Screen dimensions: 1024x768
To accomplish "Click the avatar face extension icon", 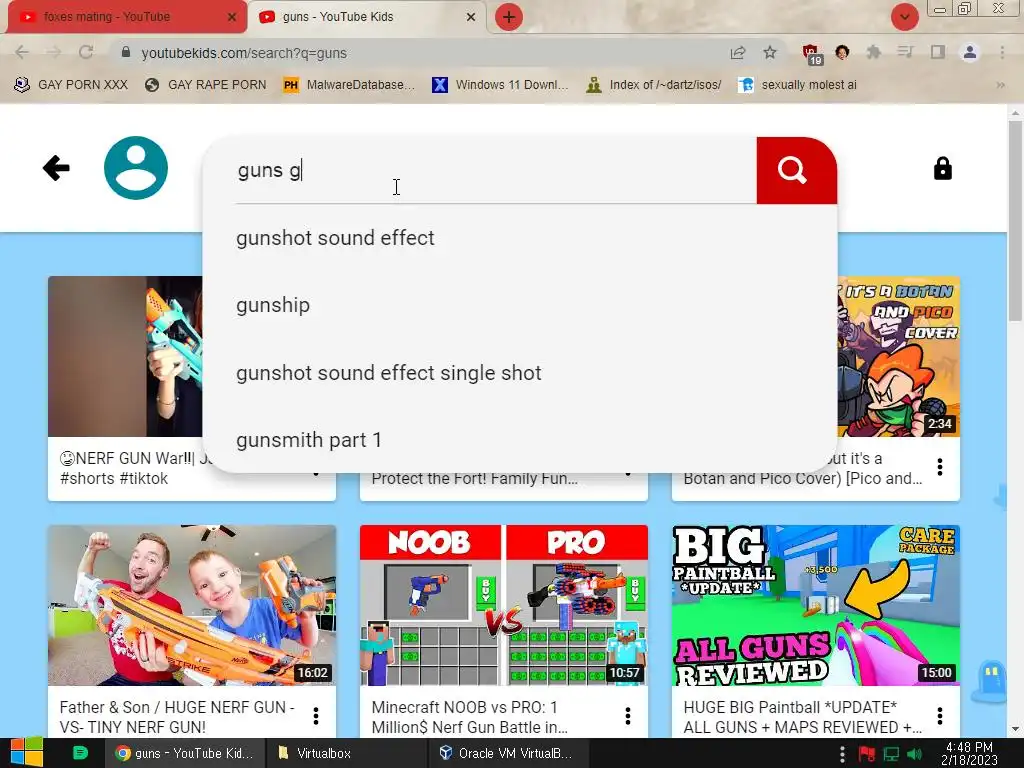I will [x=842, y=52].
